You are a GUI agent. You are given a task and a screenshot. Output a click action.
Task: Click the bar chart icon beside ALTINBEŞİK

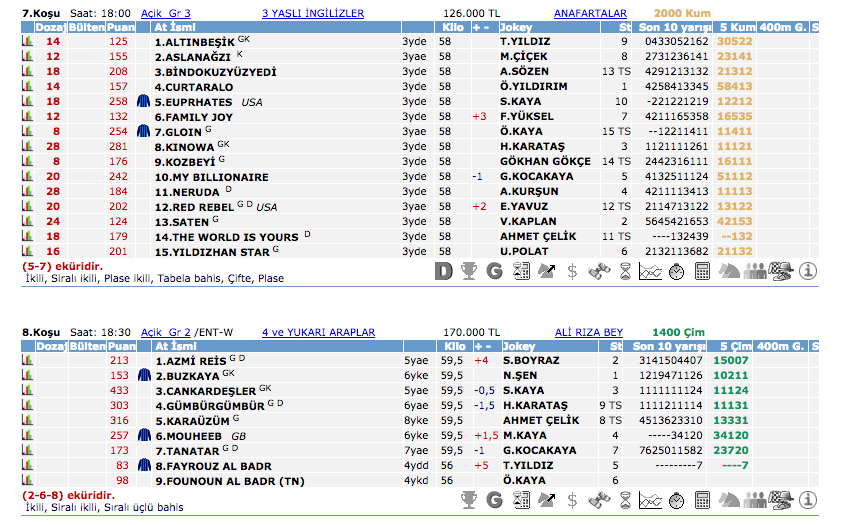(x=27, y=42)
